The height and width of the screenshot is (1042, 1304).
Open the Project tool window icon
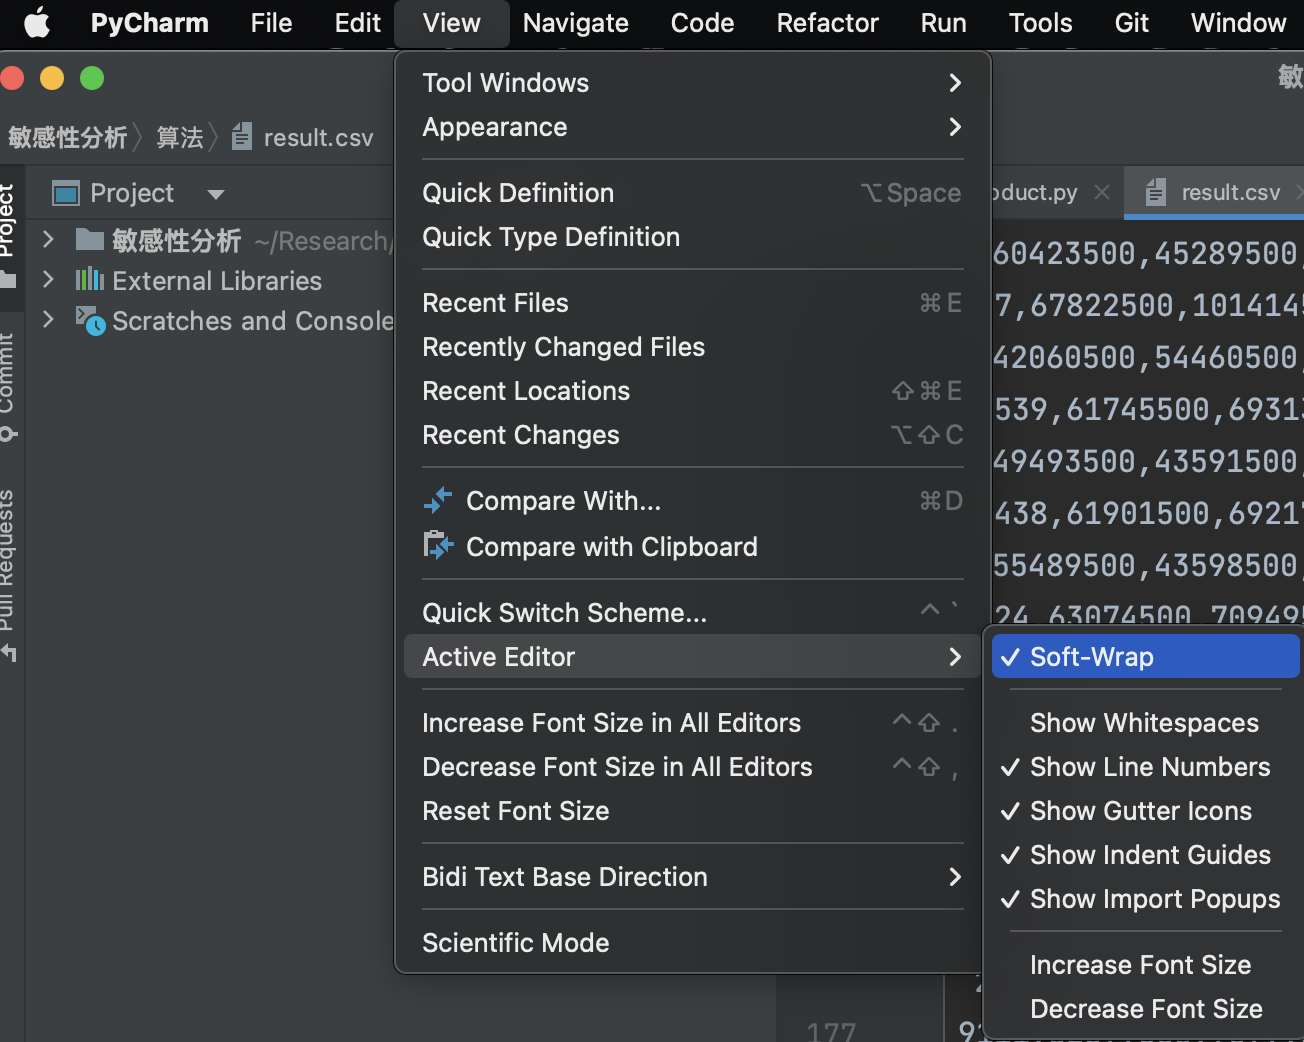tap(65, 192)
